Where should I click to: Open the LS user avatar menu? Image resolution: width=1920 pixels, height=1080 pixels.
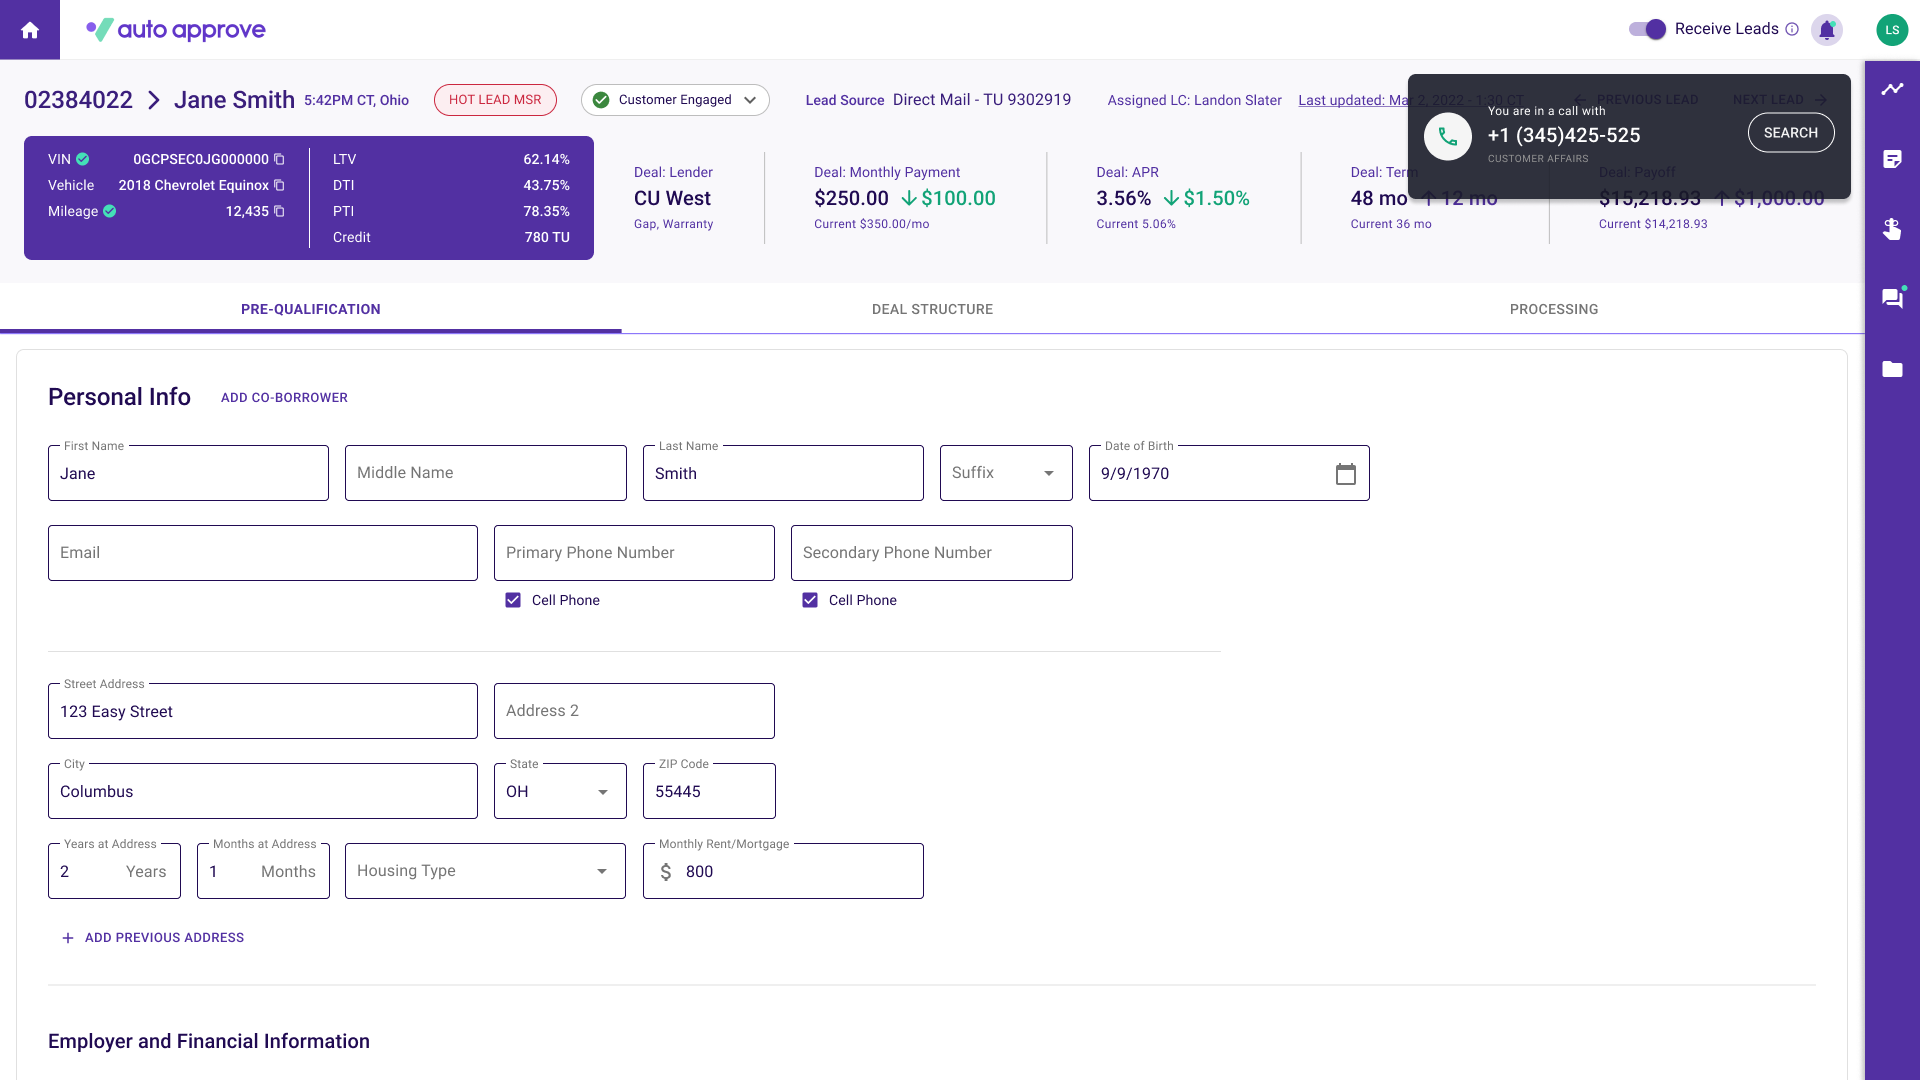coord(1891,29)
